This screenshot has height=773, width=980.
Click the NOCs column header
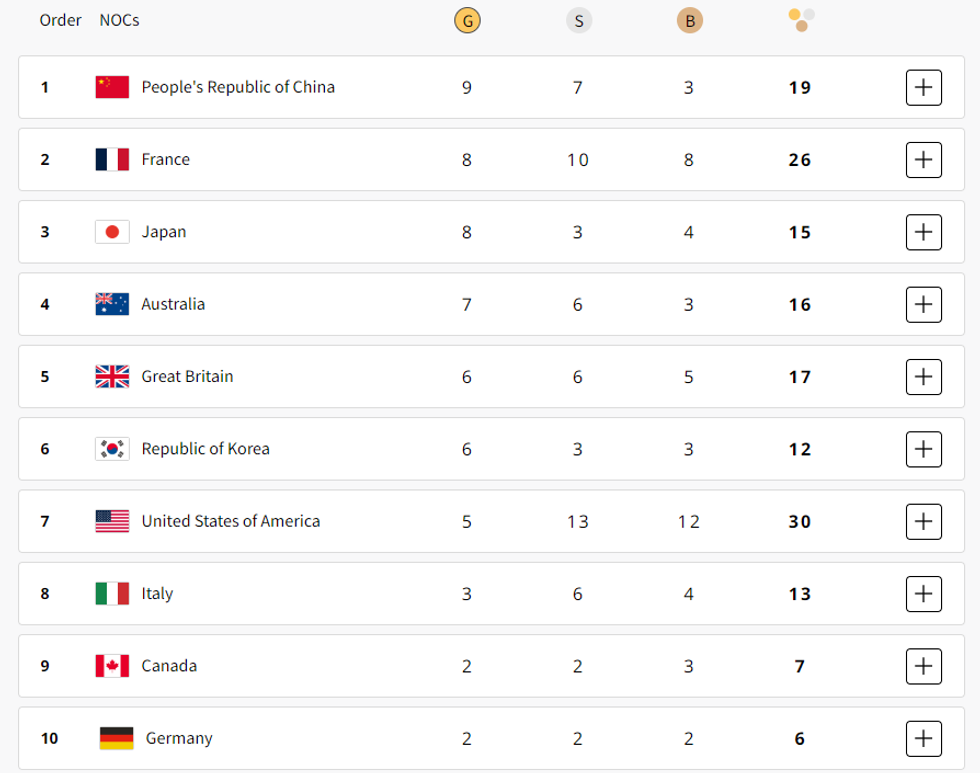point(119,20)
